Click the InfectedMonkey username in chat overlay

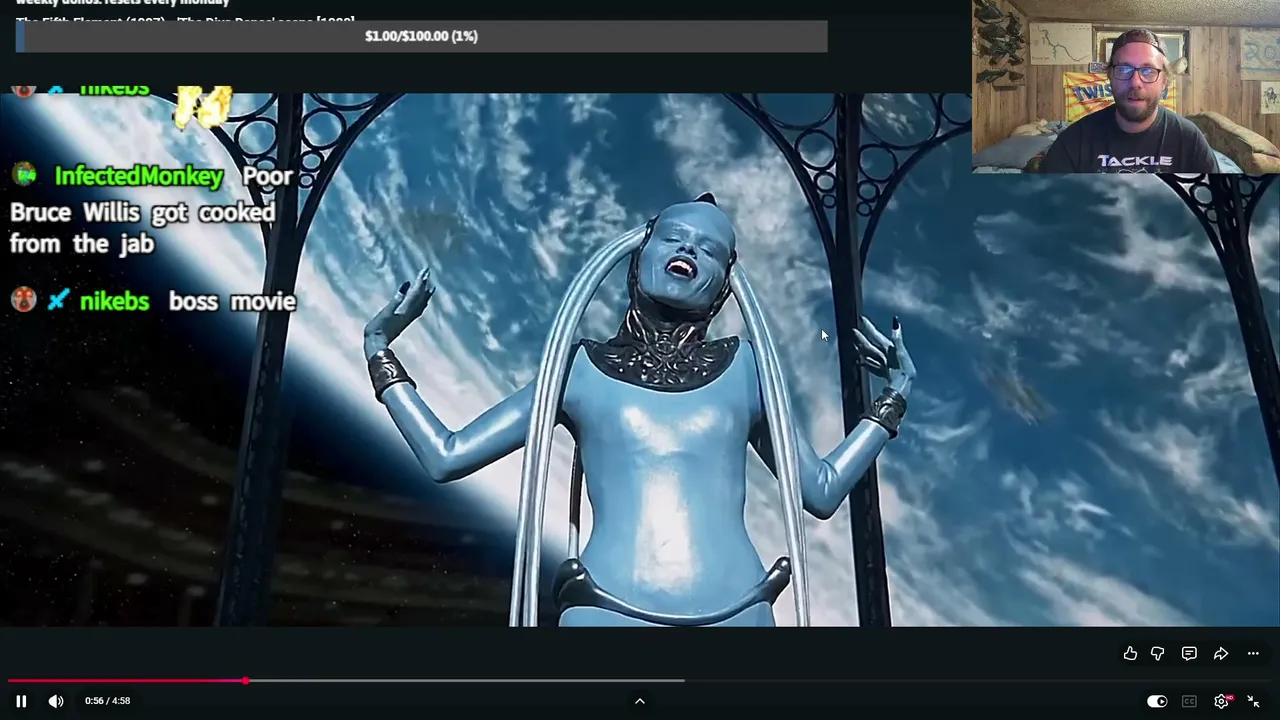pos(139,176)
